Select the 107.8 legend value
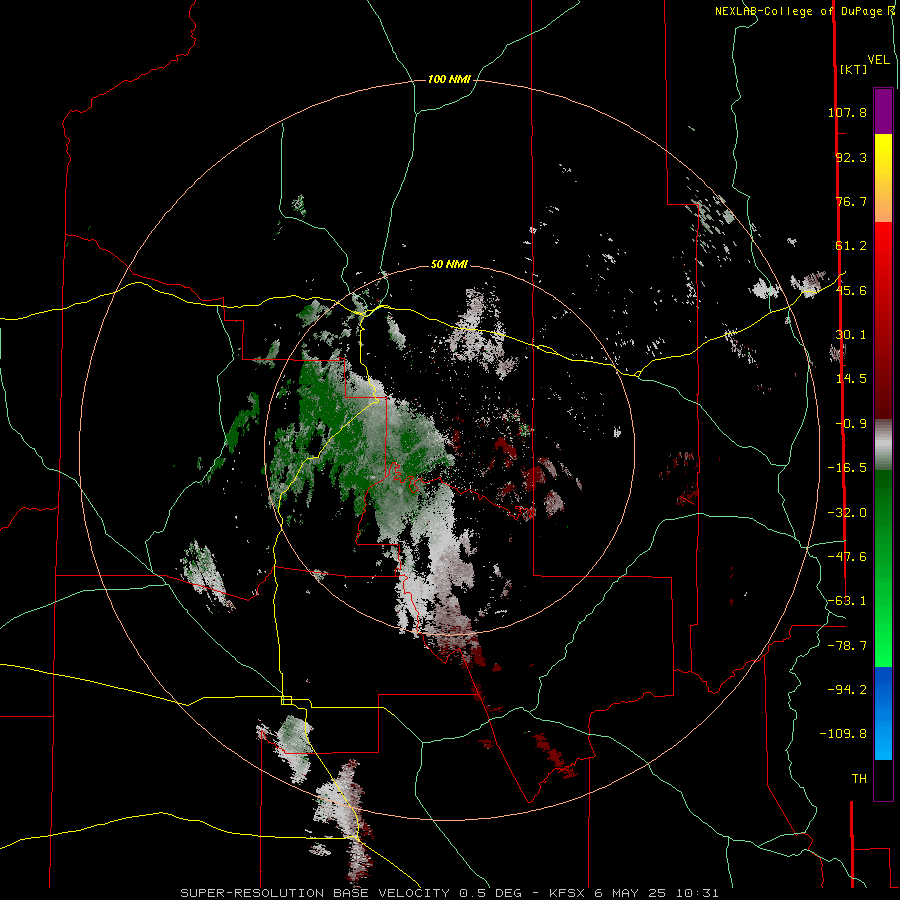 pos(847,112)
